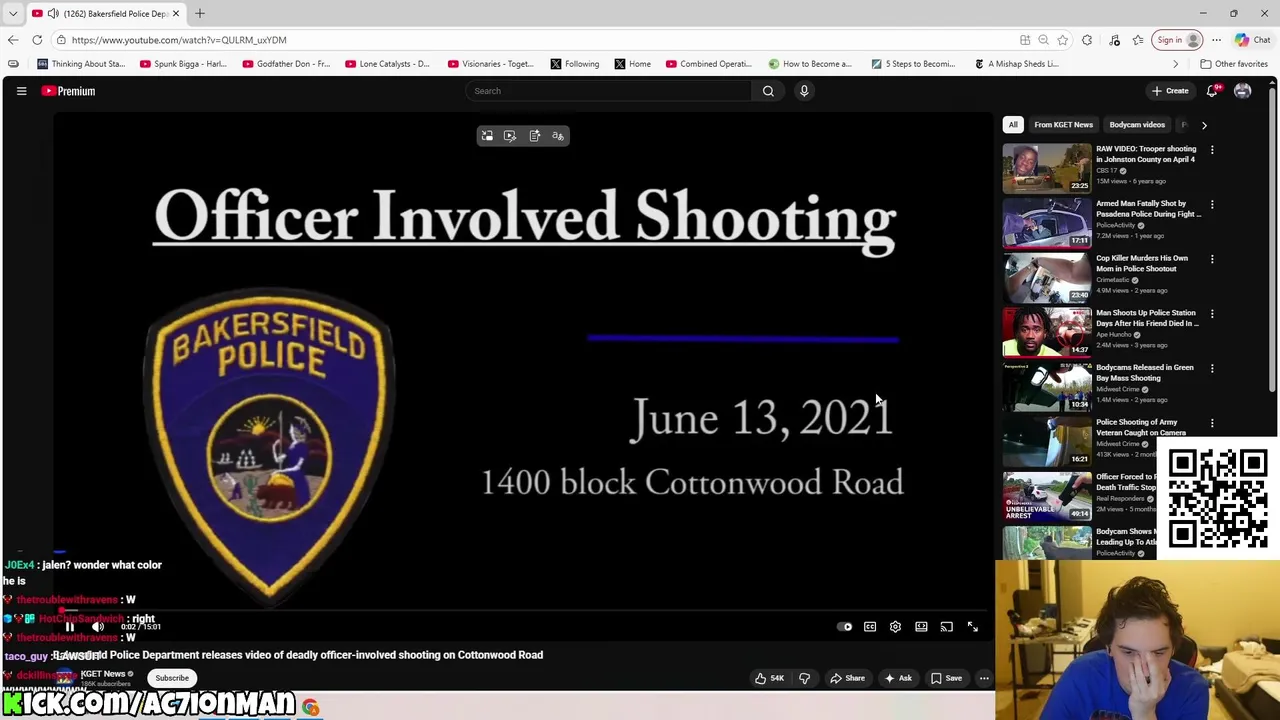The width and height of the screenshot is (1280, 720).
Task: Save the video to a playlist
Action: (946, 678)
